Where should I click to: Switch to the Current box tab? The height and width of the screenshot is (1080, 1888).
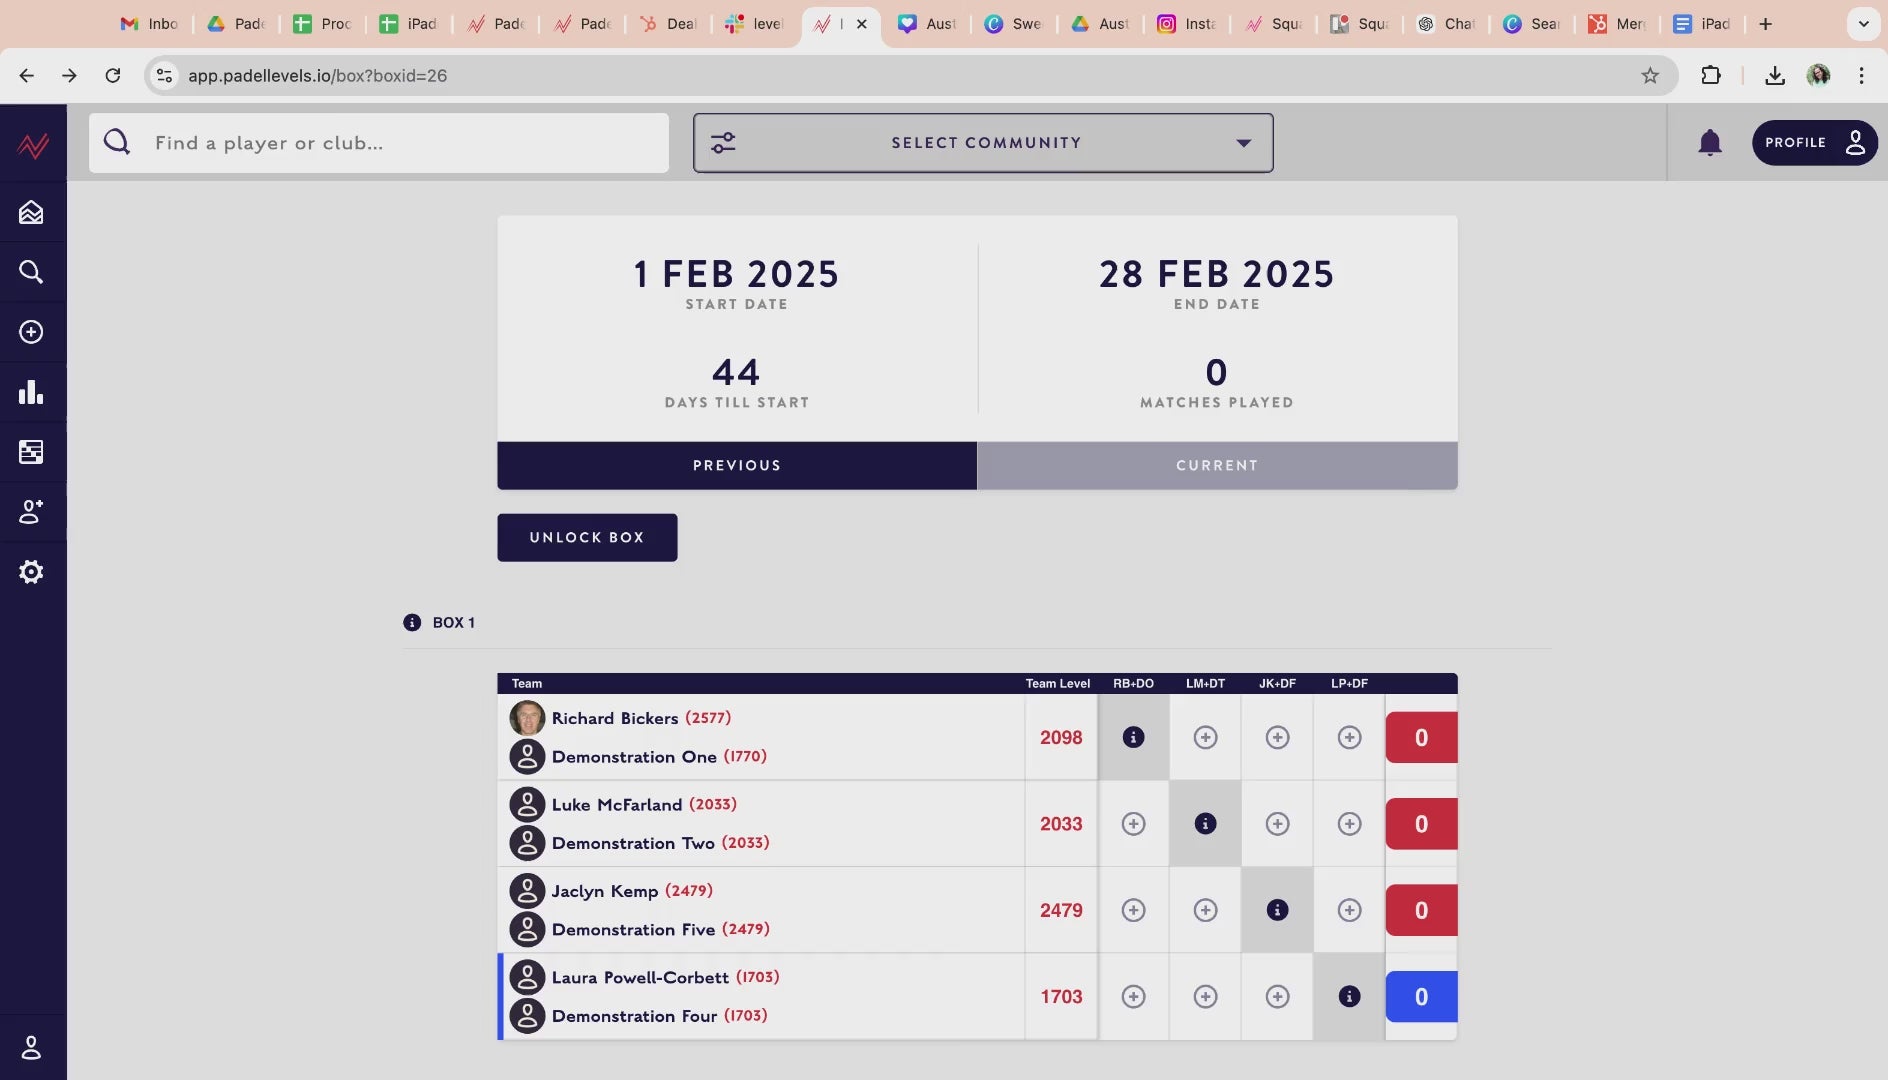coord(1217,466)
